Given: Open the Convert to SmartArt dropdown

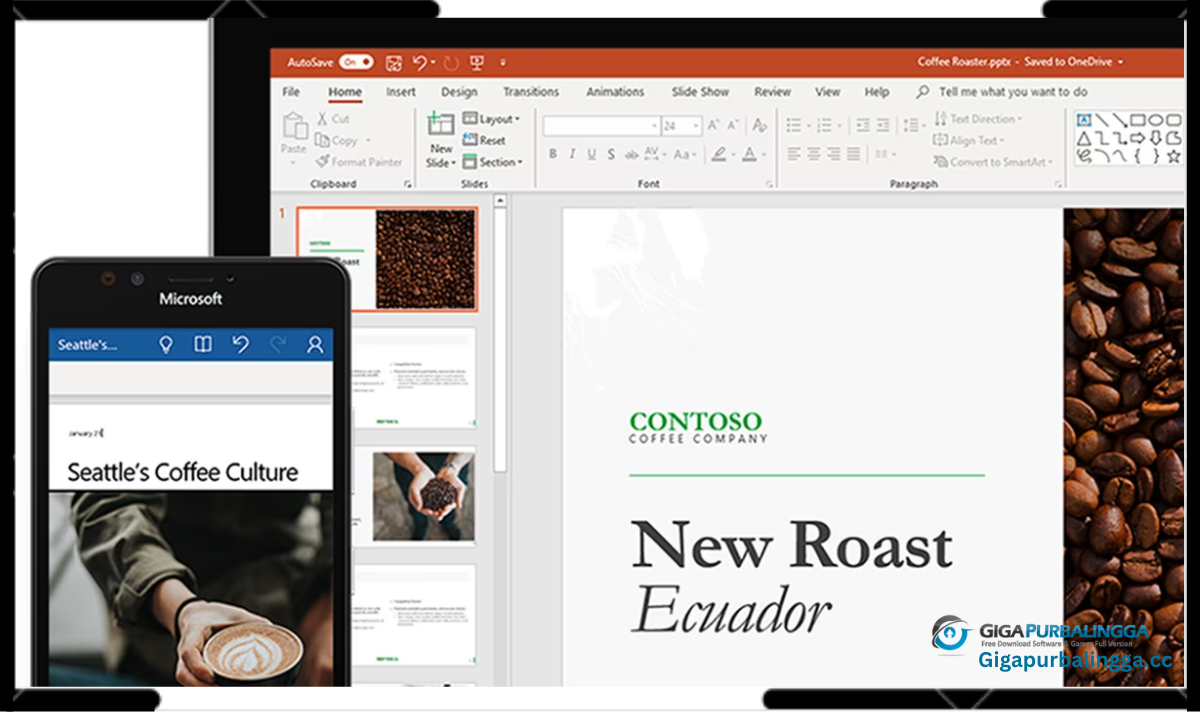Looking at the screenshot, I should 992,161.
